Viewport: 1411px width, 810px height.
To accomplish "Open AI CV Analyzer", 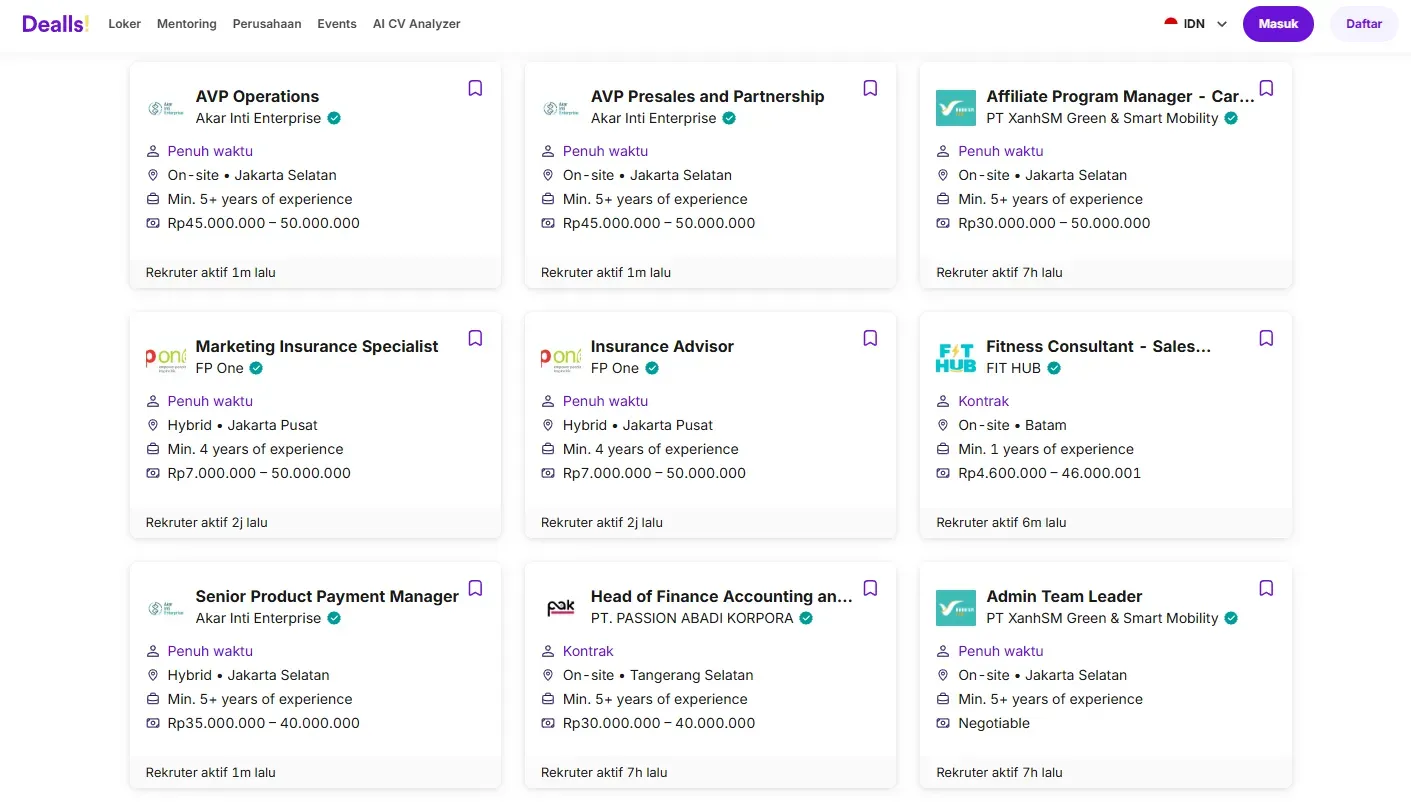I will pos(417,24).
